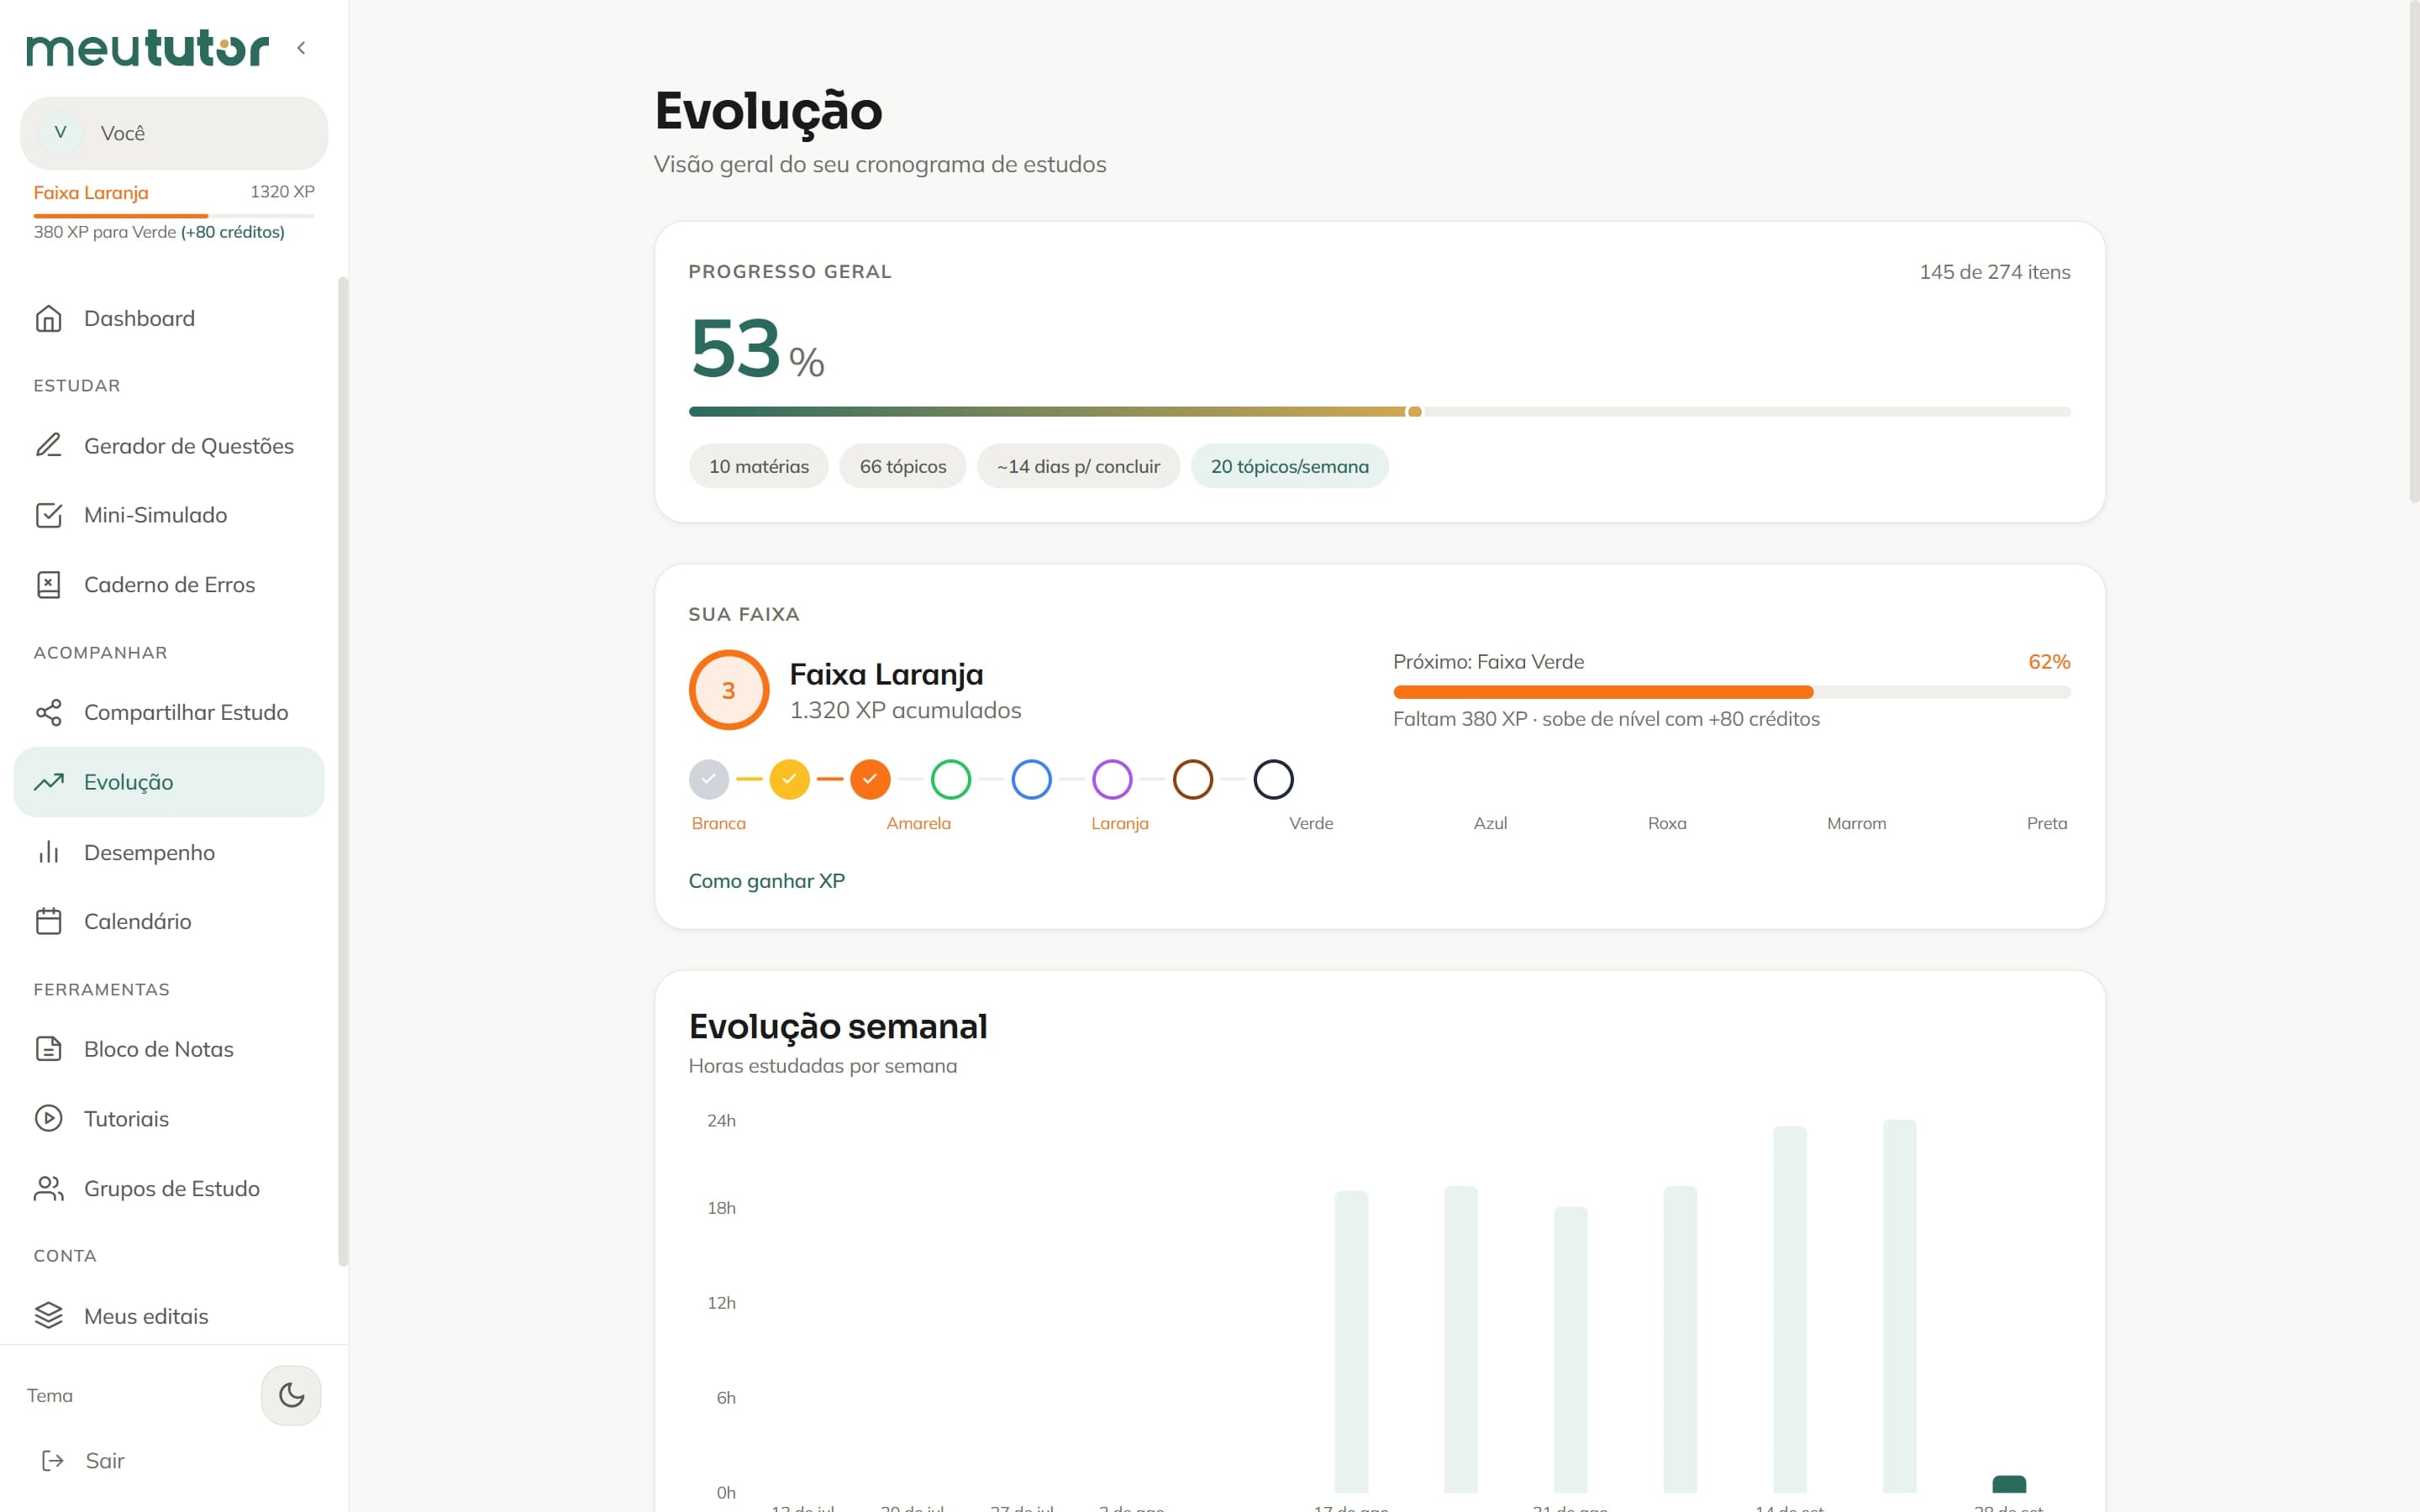Screen dimensions: 2420x1512
Task: Click the Caderno de Erros notebook icon
Action: 49,585
